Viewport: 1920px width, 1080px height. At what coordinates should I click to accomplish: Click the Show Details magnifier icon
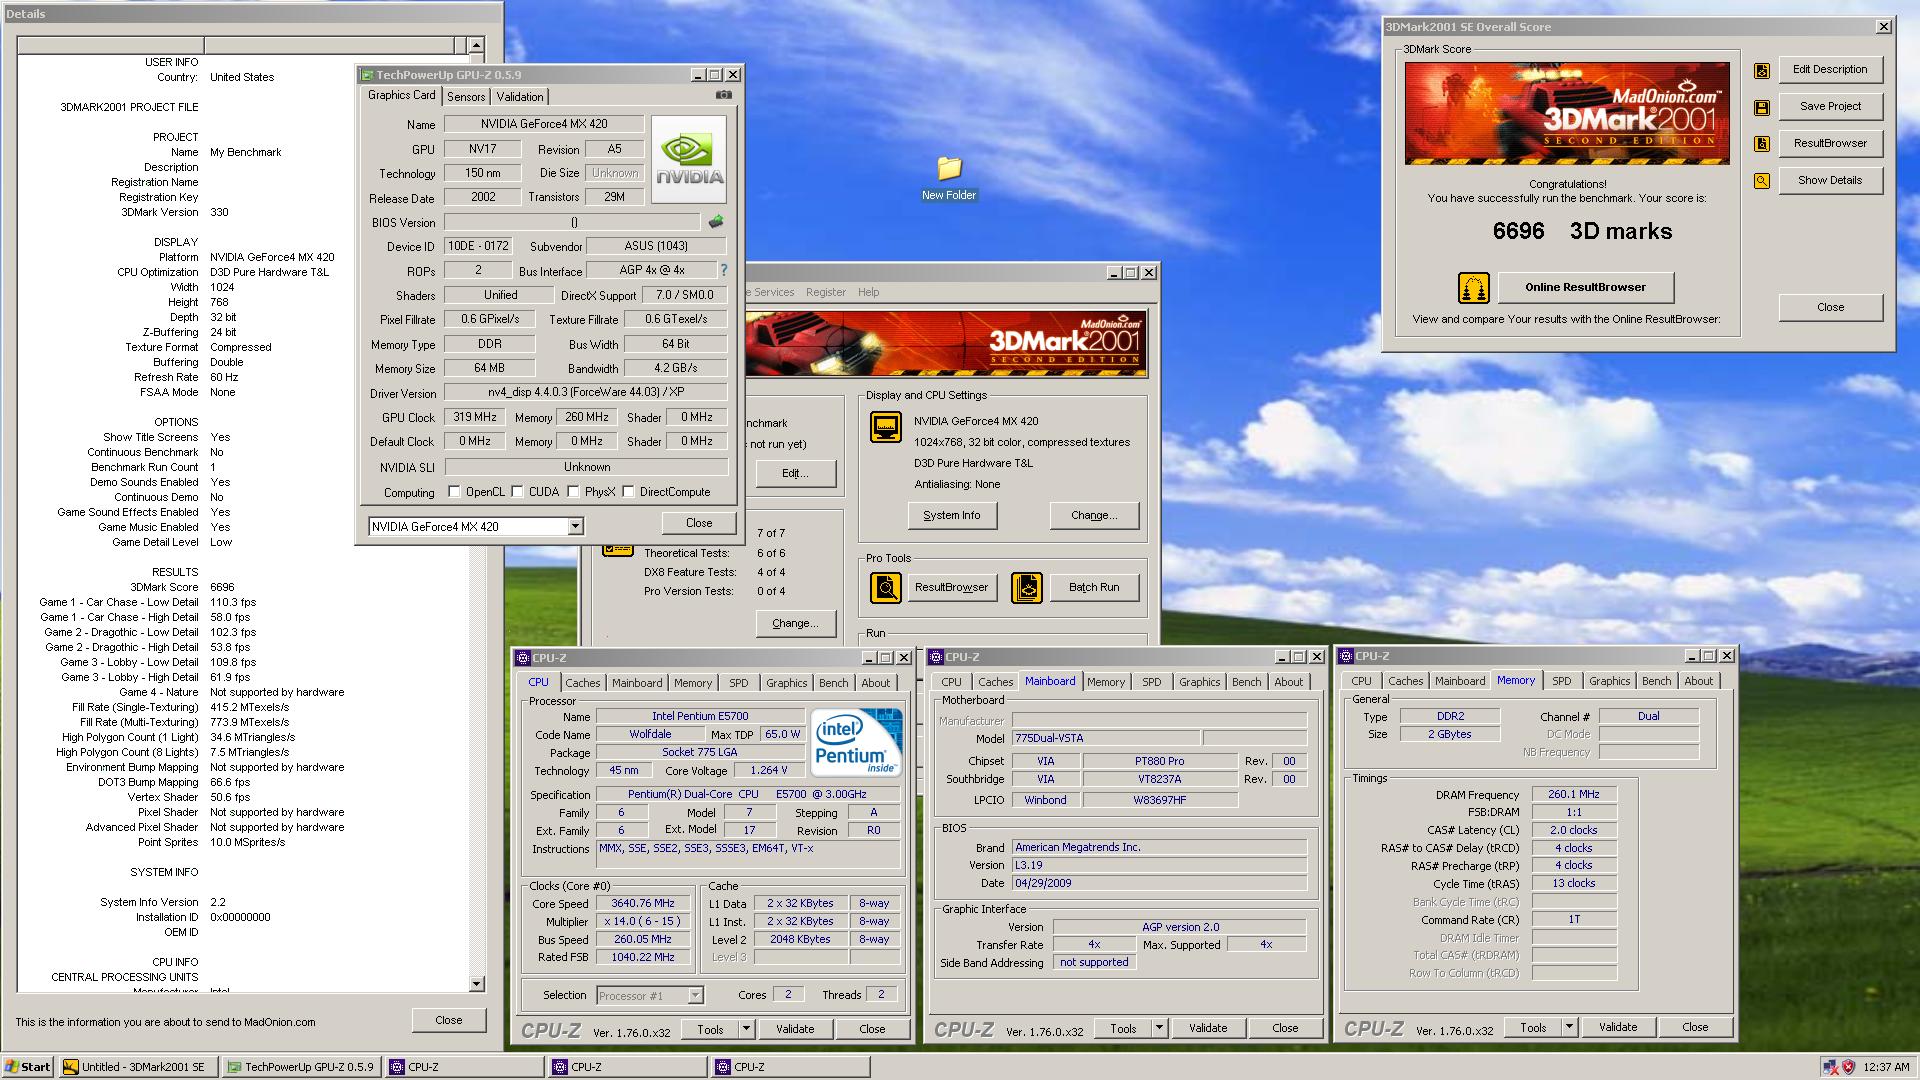[1762, 181]
